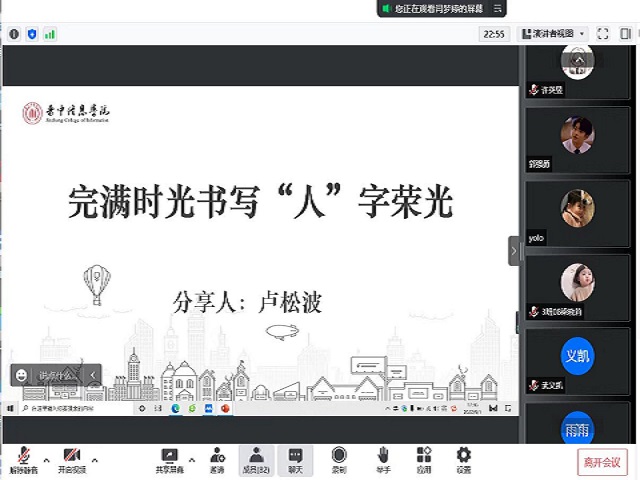Expand video options arrow beside 开启视频
640x480 pixels.
pos(95,460)
